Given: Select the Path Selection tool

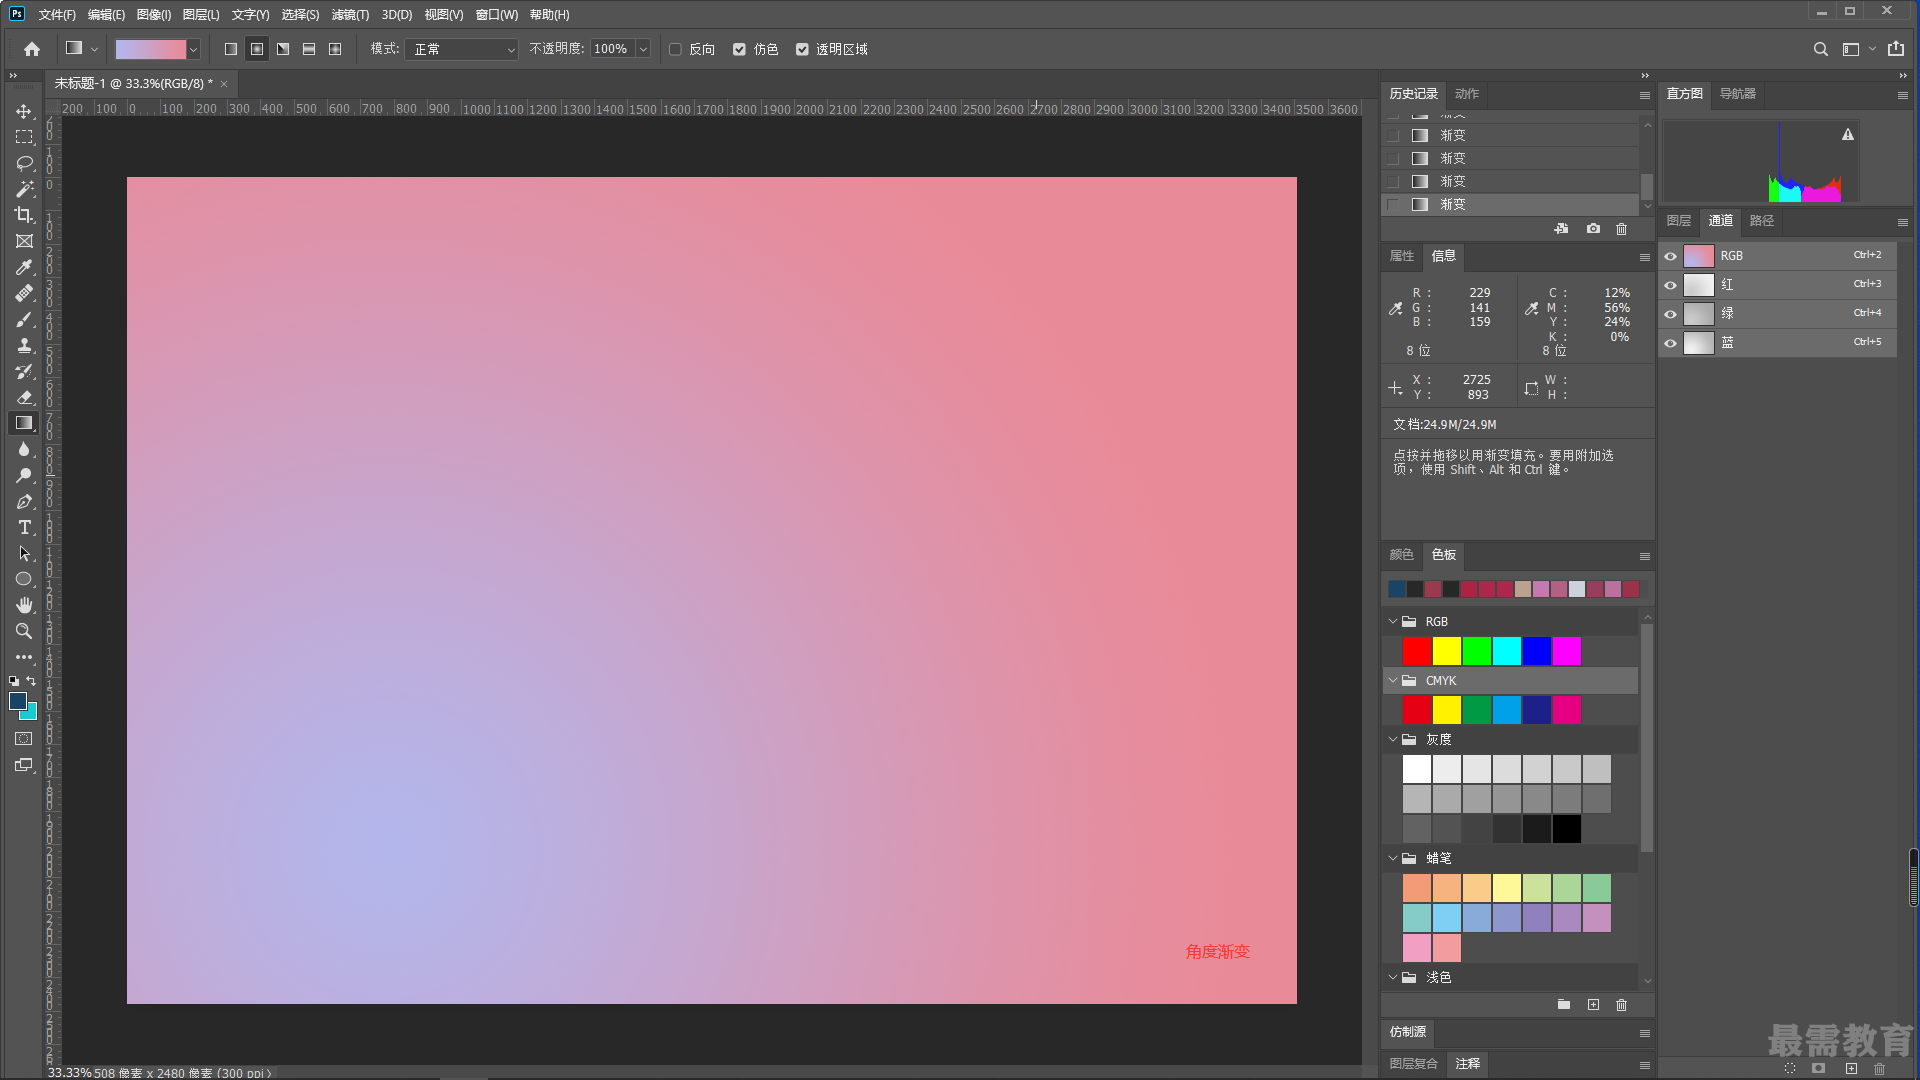Looking at the screenshot, I should (24, 553).
